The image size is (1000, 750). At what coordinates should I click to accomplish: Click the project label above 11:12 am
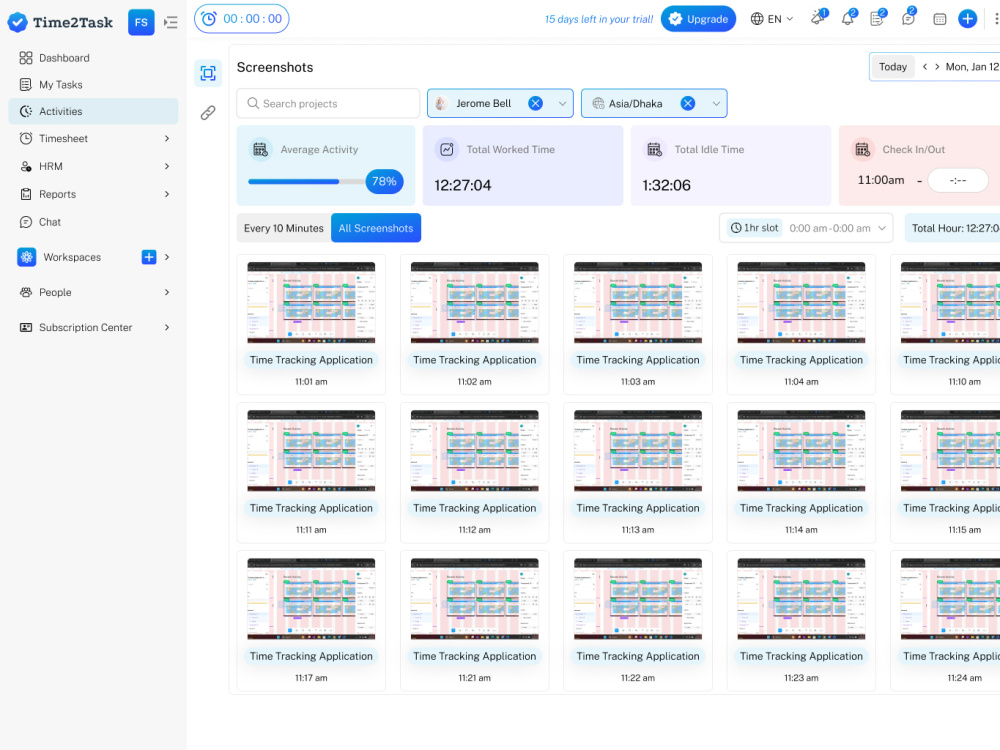(x=474, y=508)
